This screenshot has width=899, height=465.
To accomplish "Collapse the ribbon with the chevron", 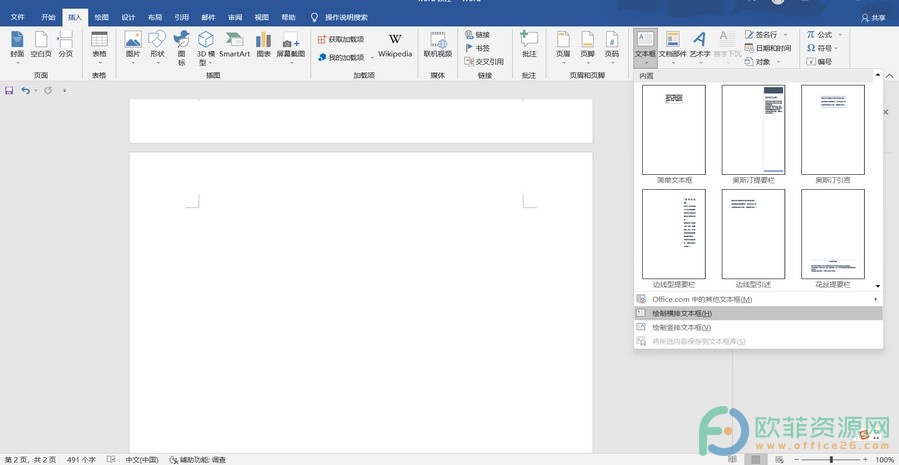I will (890, 76).
